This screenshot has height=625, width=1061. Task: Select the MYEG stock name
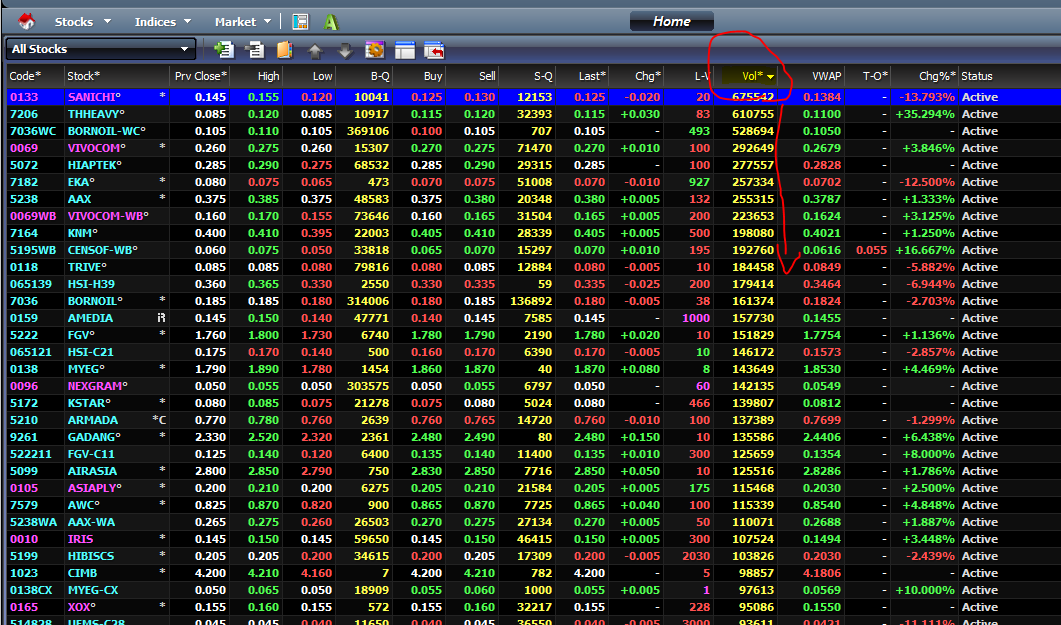pyautogui.click(x=87, y=369)
